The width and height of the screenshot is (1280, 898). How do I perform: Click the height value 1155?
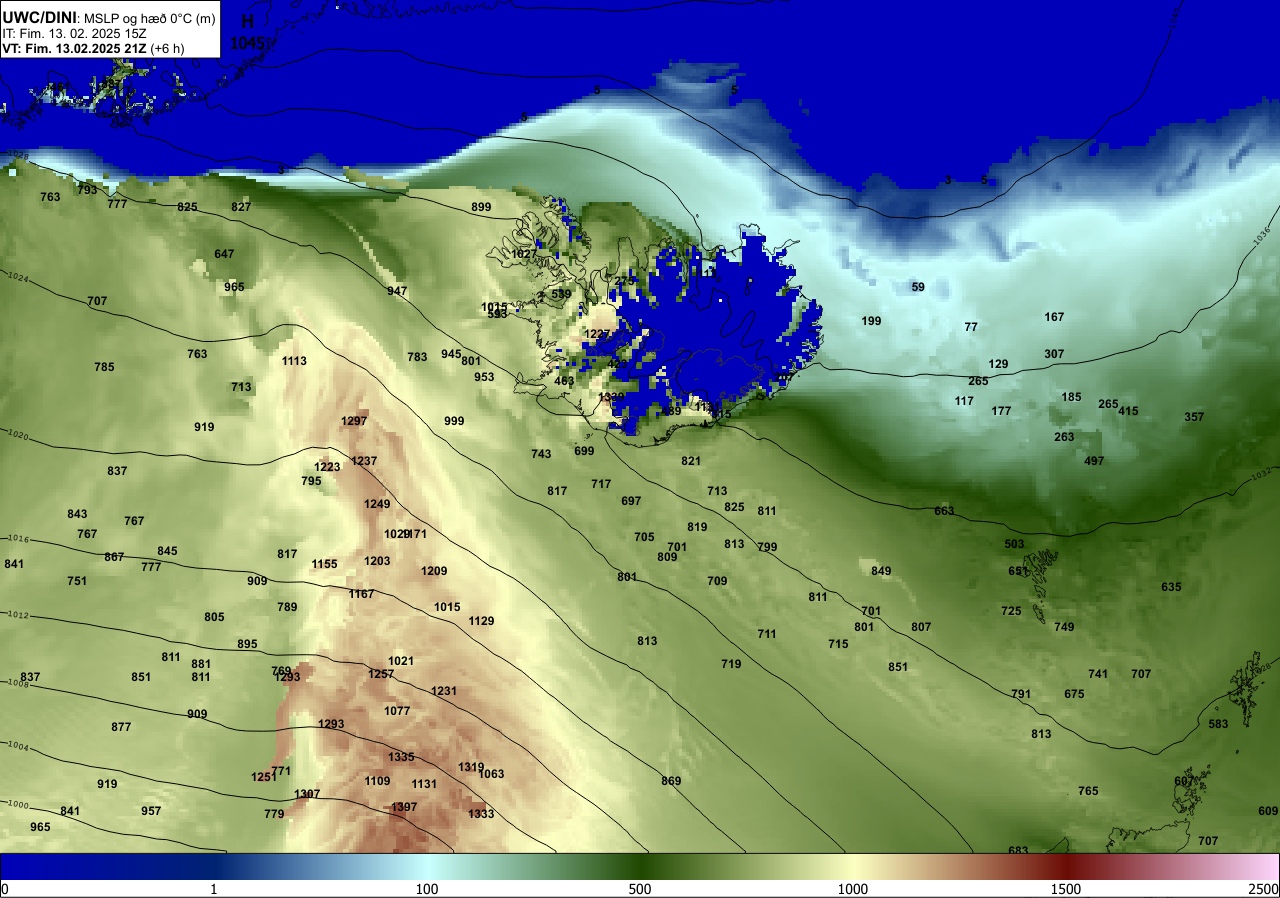point(324,564)
